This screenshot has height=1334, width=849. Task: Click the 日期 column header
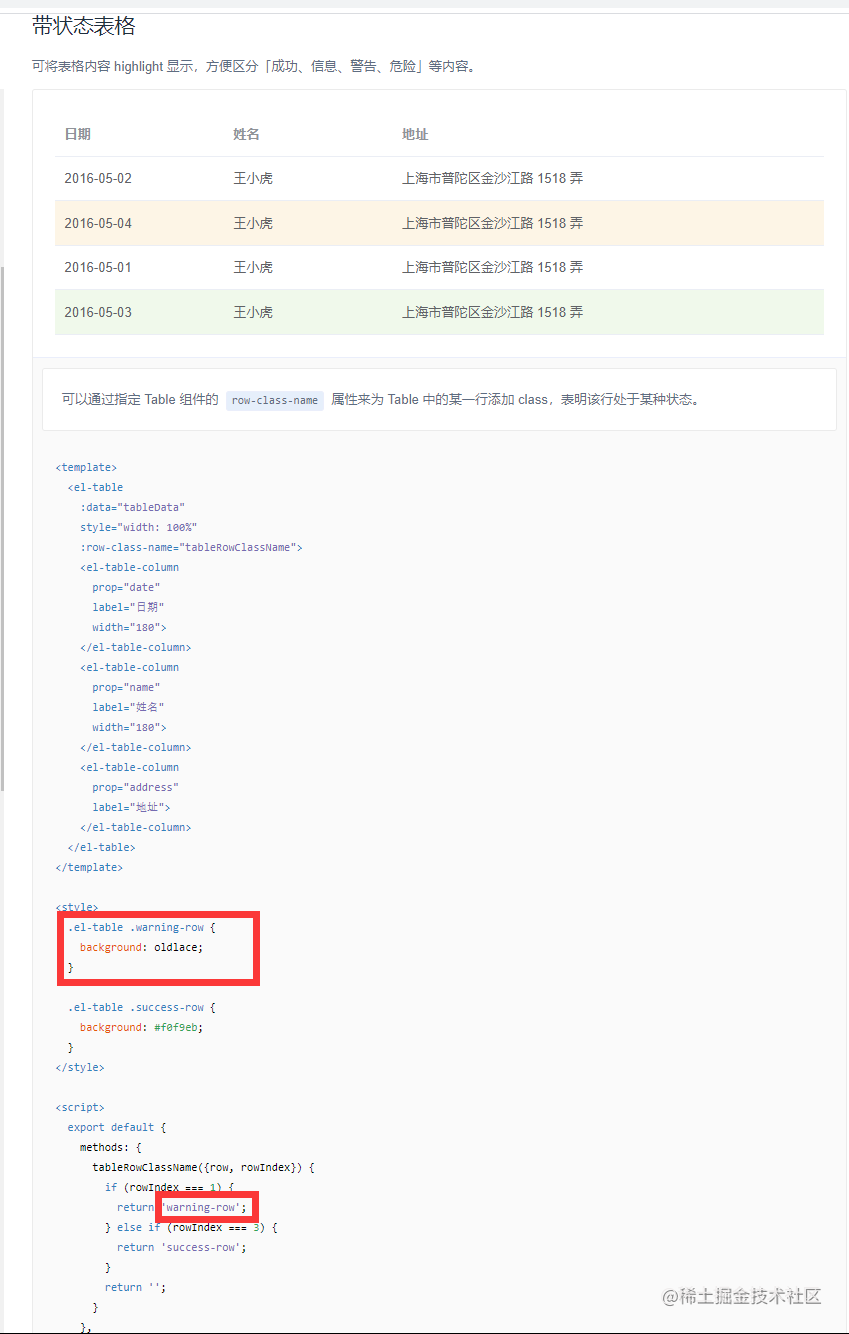(x=78, y=134)
